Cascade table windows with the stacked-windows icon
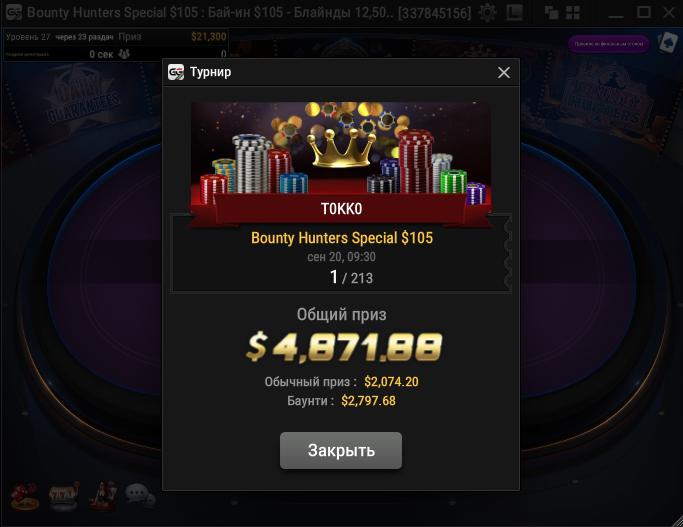 click(551, 13)
